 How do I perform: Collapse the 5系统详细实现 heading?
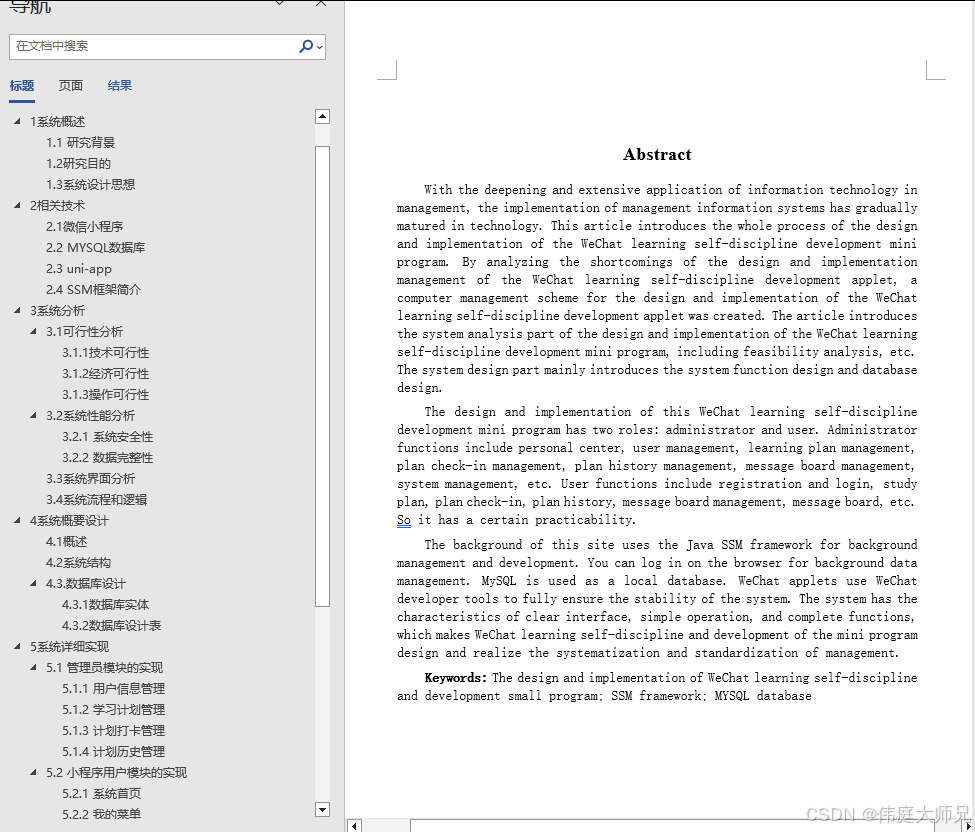(17, 647)
